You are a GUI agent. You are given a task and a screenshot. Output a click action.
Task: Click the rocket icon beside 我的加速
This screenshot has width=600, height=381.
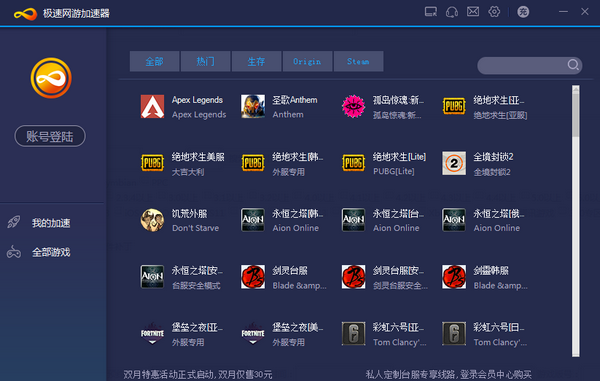pos(14,222)
